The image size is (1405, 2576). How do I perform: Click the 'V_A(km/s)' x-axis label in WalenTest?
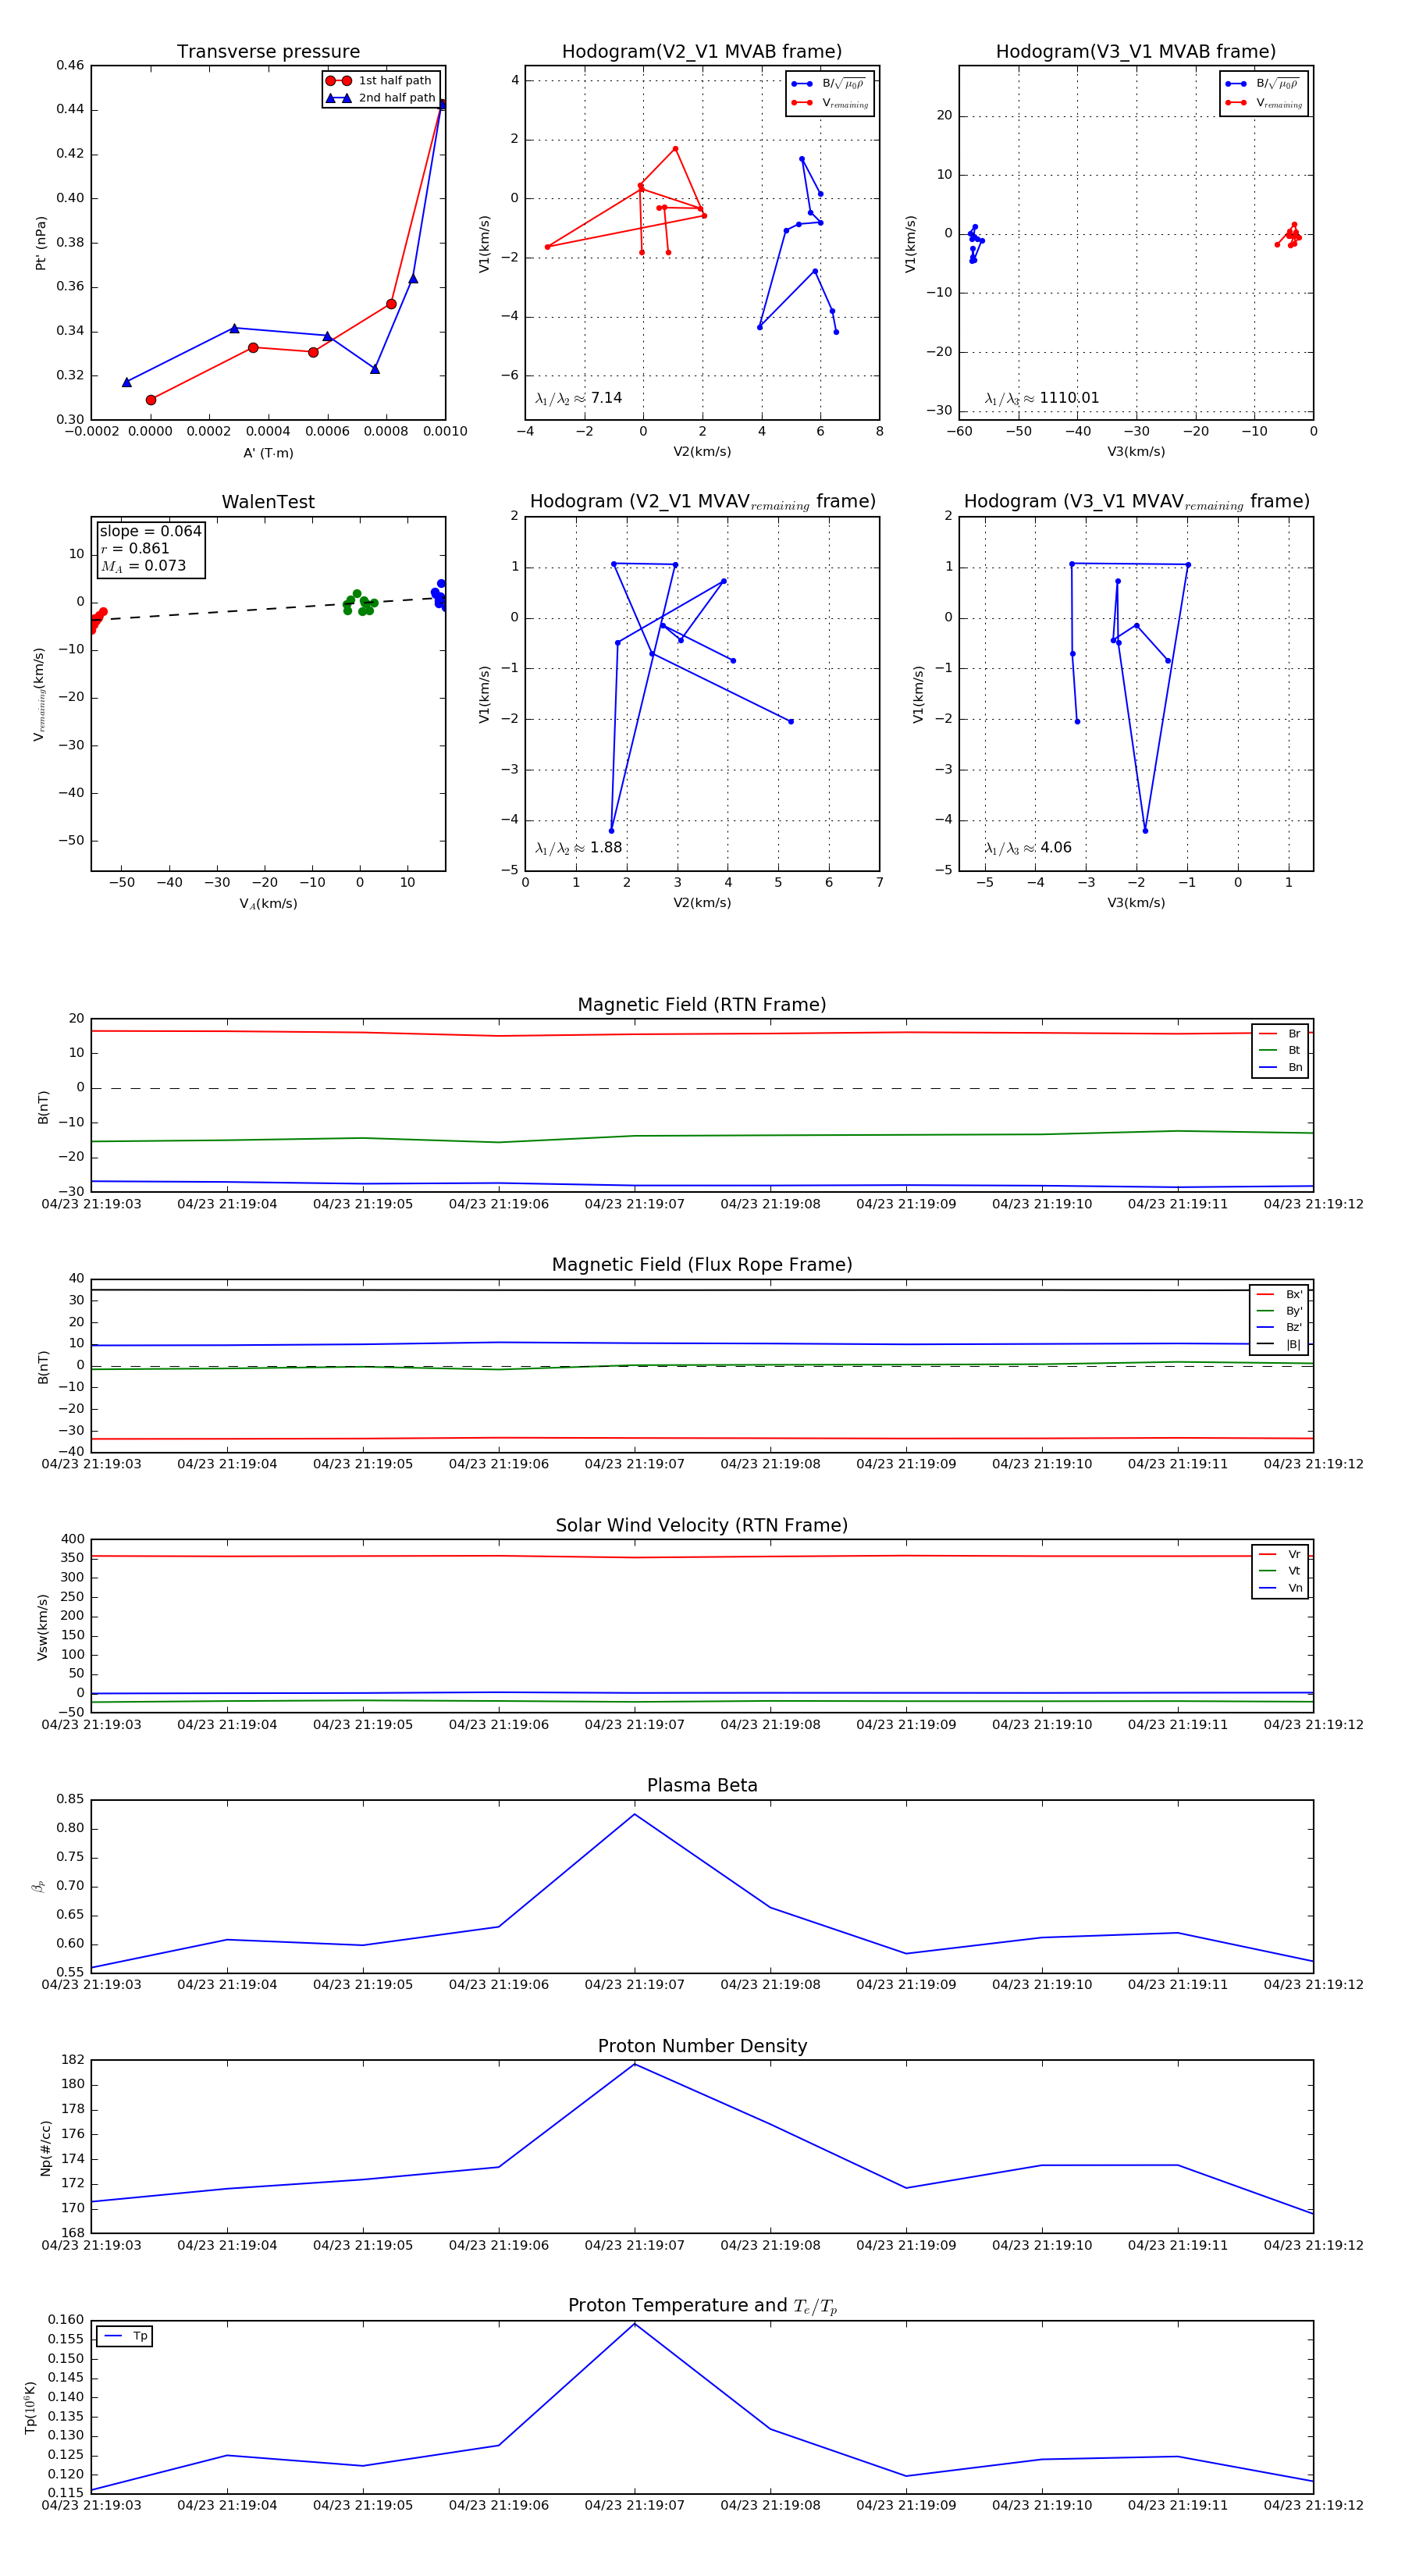click(x=268, y=904)
